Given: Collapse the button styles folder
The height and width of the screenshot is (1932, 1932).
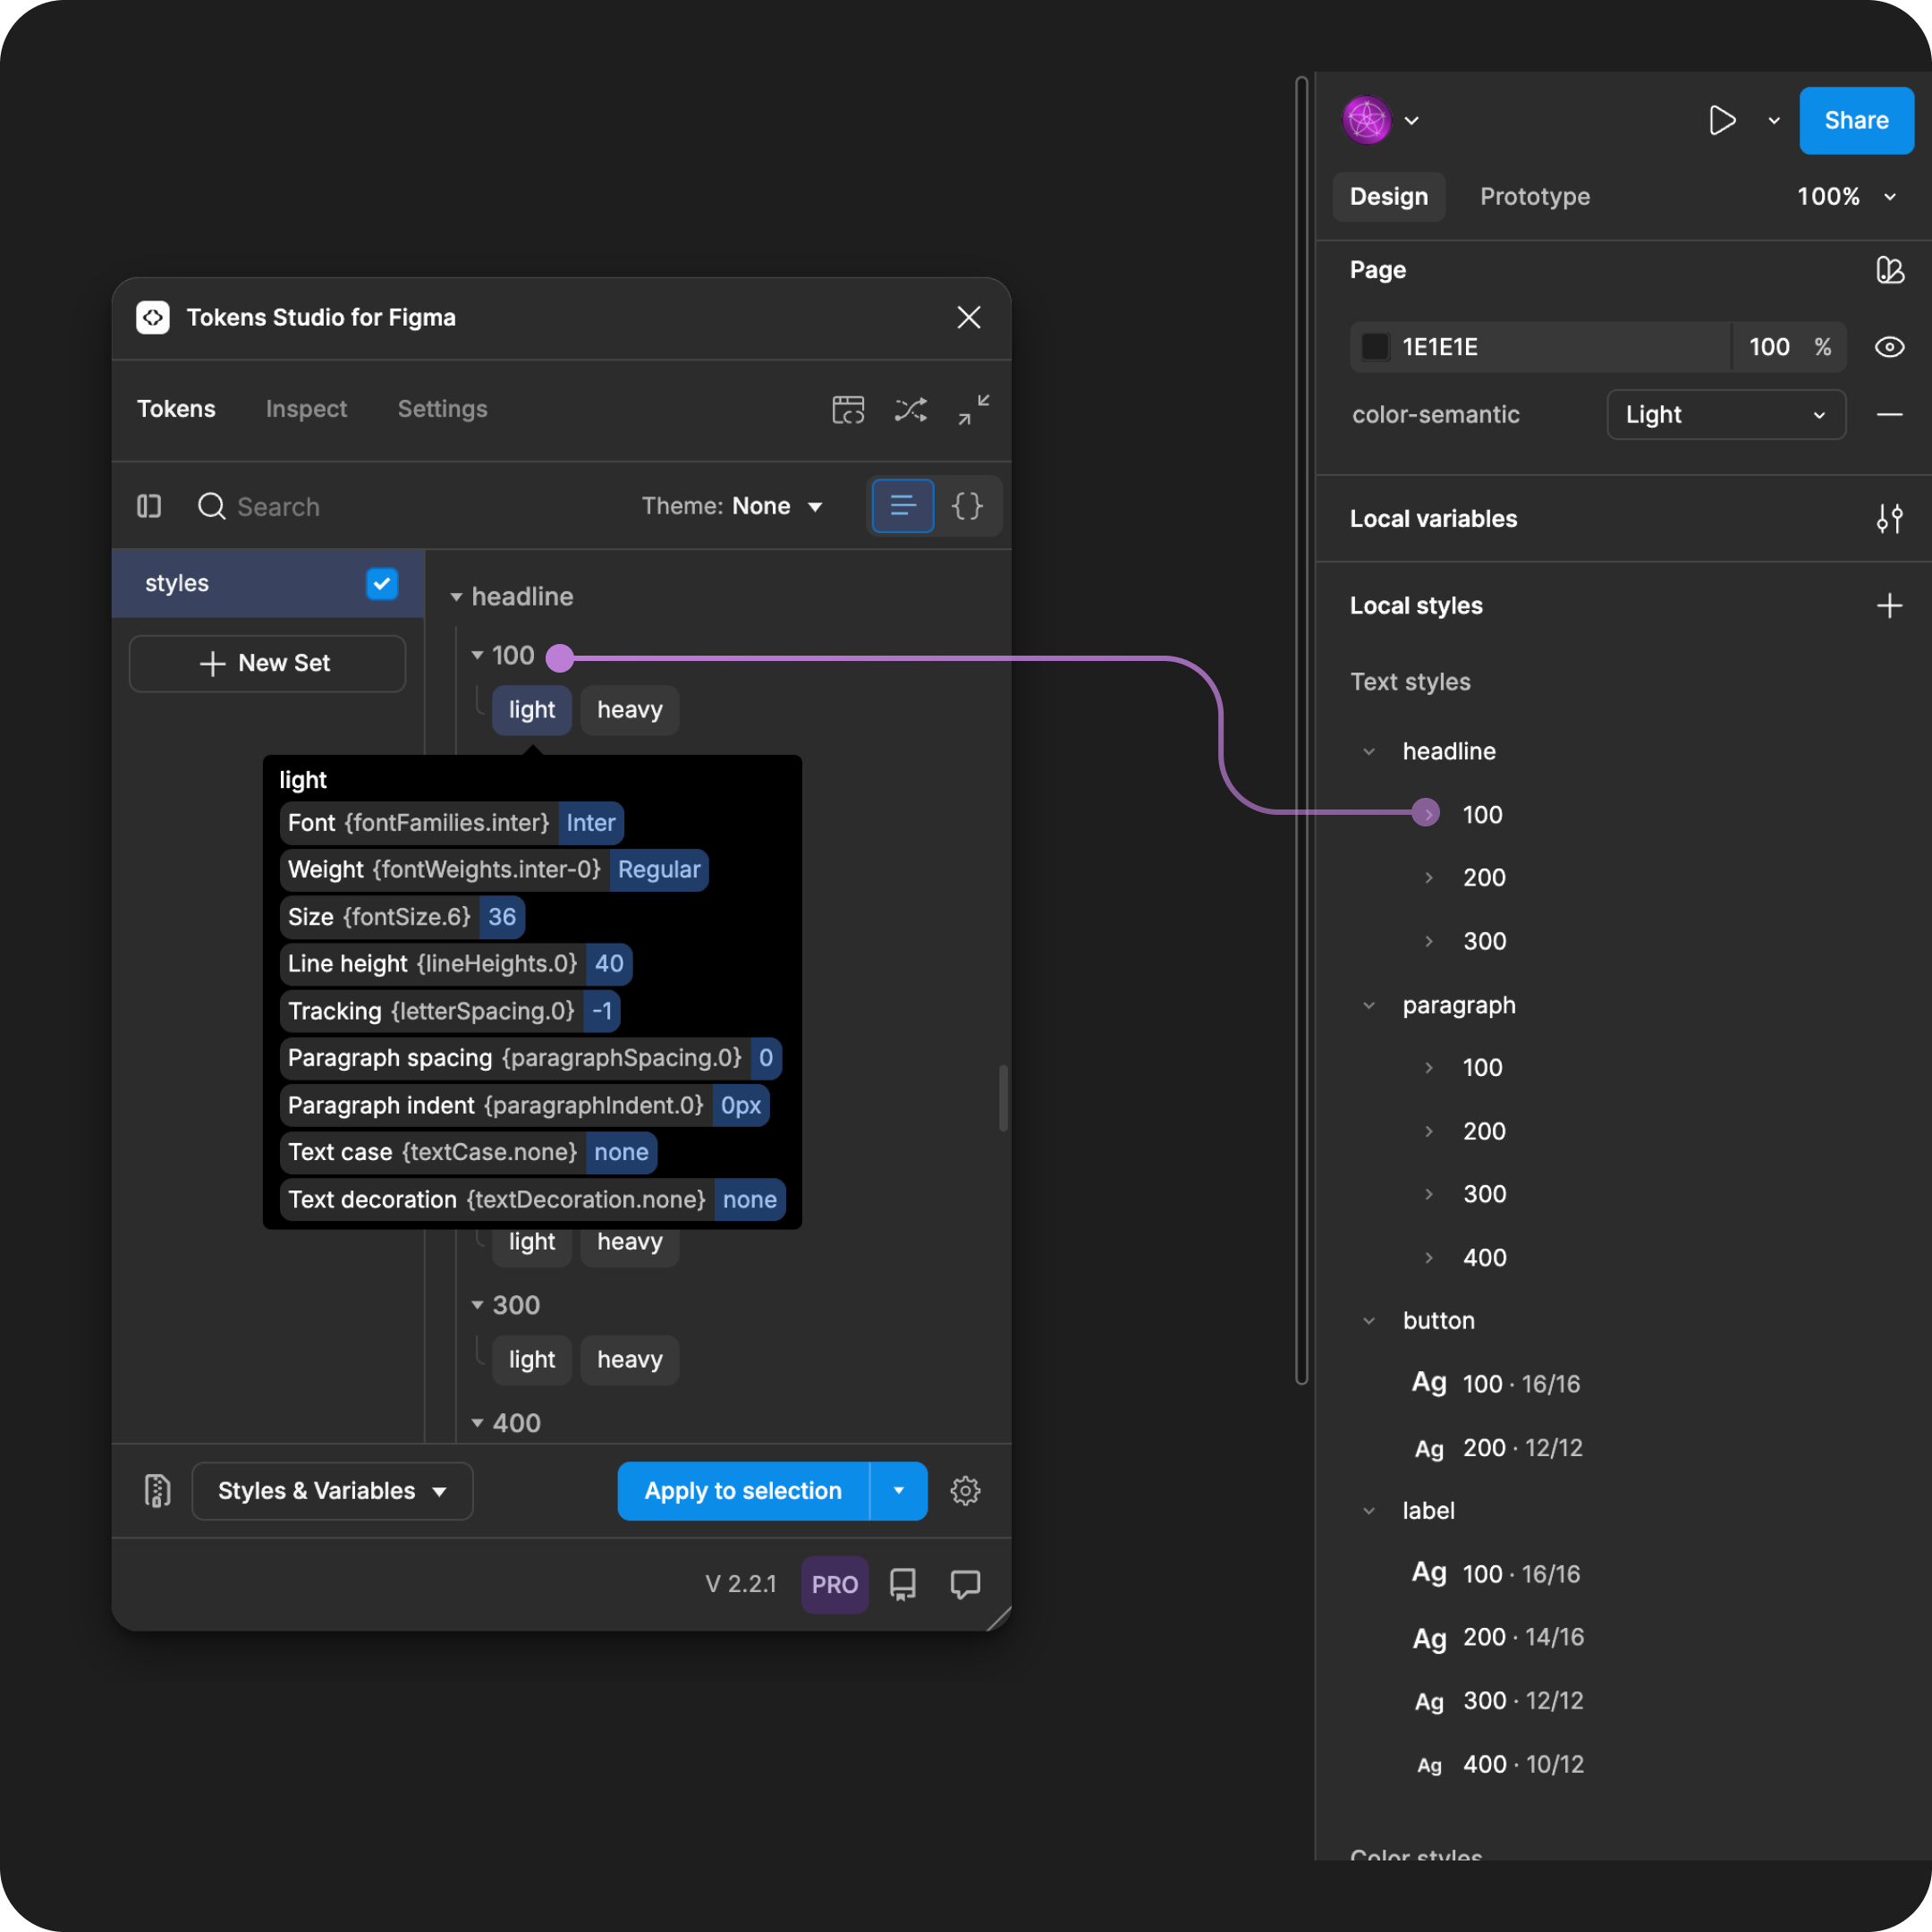Looking at the screenshot, I should click(1369, 1320).
